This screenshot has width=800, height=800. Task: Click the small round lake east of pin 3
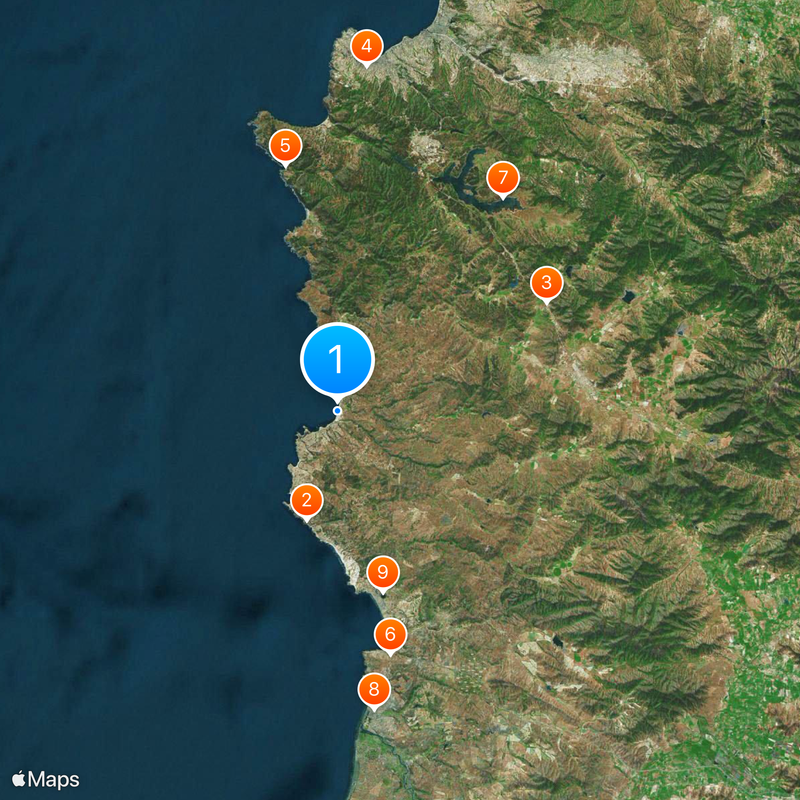coord(628,295)
